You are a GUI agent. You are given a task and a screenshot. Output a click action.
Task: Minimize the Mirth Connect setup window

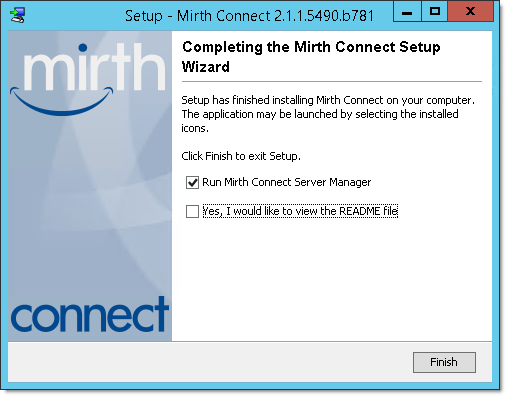point(407,12)
